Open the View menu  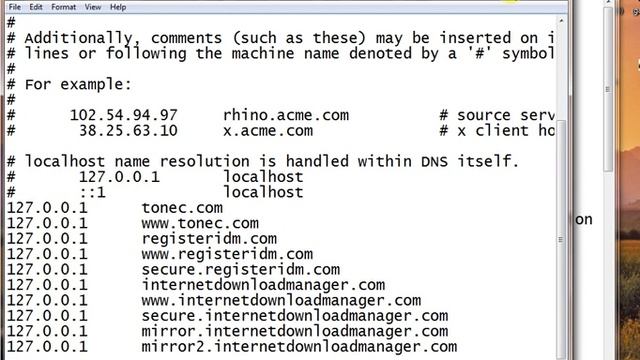(x=93, y=7)
